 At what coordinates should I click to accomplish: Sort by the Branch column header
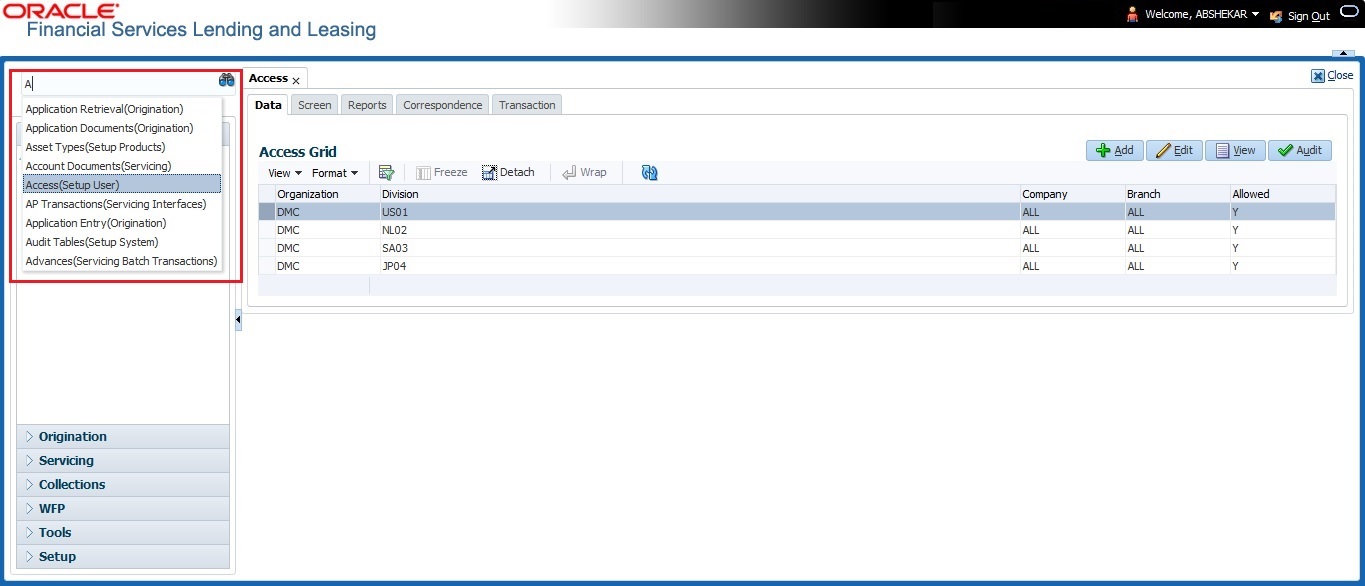(1176, 194)
